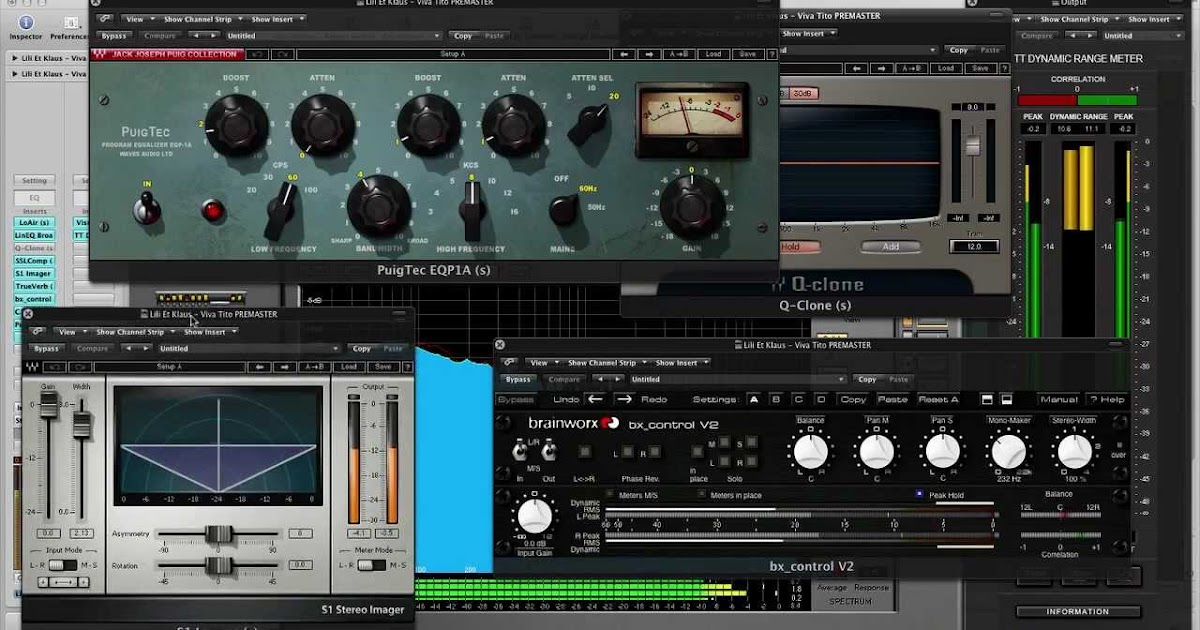Viewport: 1200px width, 630px height.
Task: Expand first Lili Et Klaus track disclosure triangle
Action: [x=15, y=58]
